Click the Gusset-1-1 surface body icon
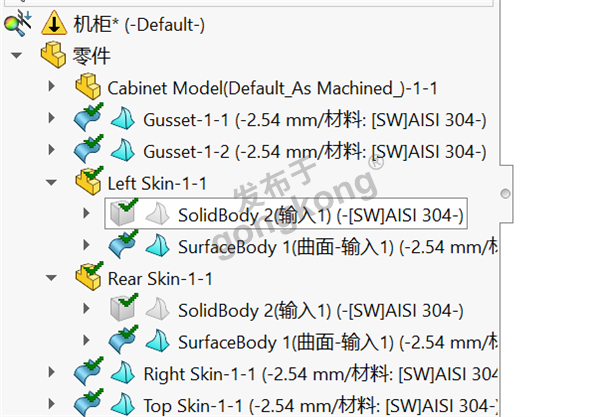 (x=123, y=120)
